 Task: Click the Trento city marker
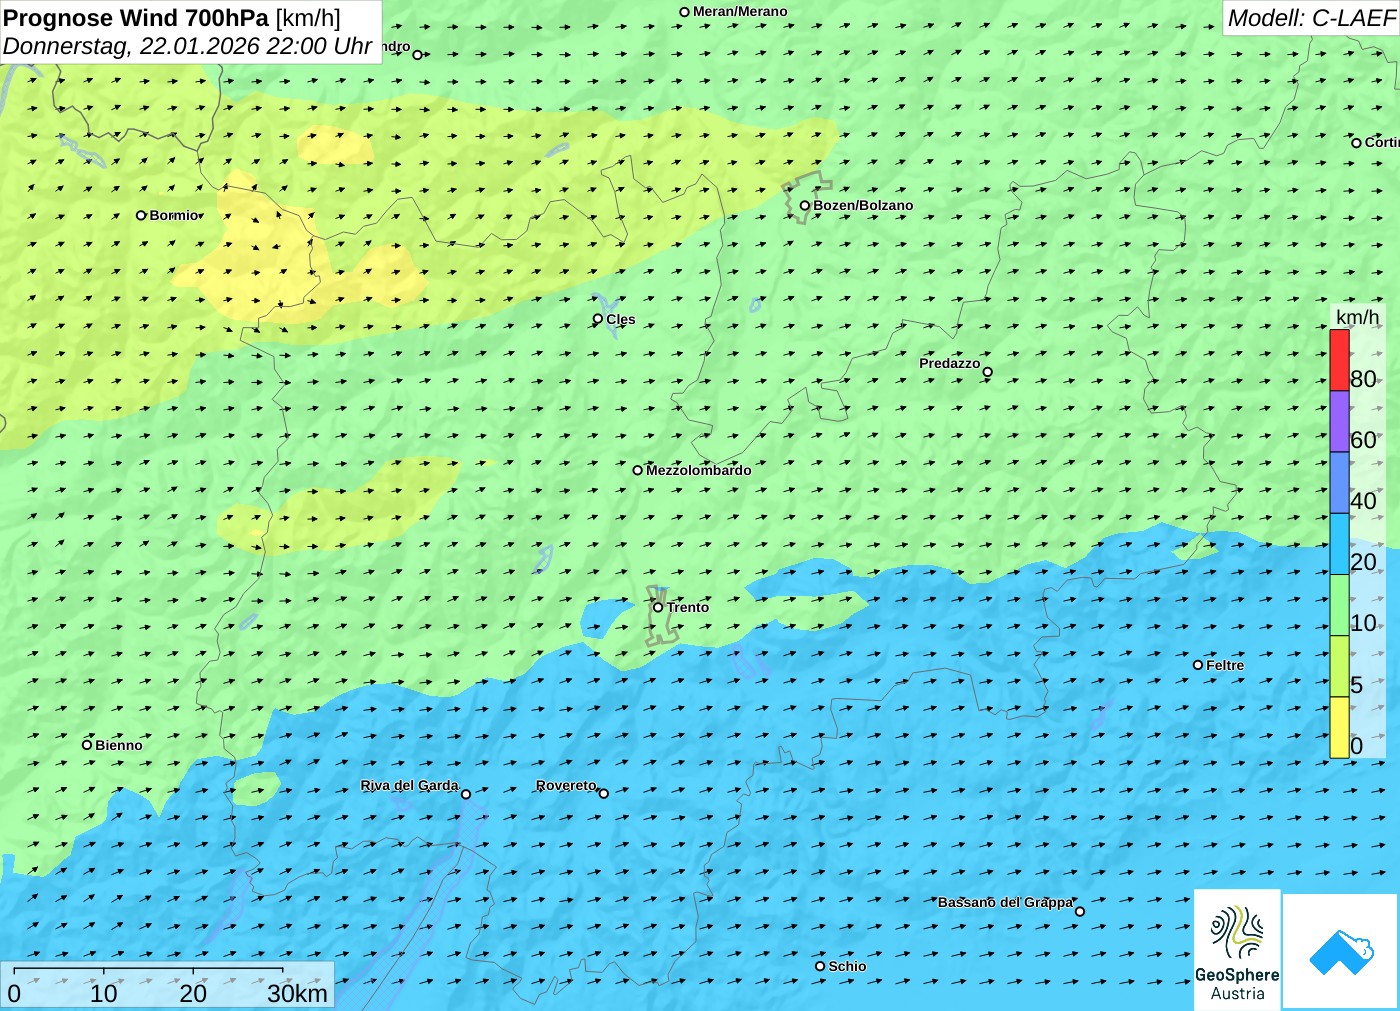click(x=658, y=607)
